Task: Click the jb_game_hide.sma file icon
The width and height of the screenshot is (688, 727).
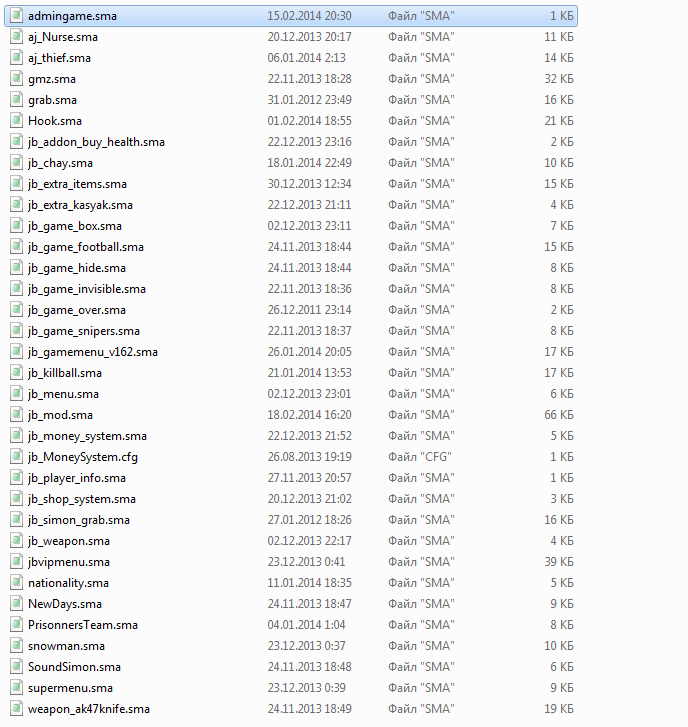Action: tap(16, 268)
